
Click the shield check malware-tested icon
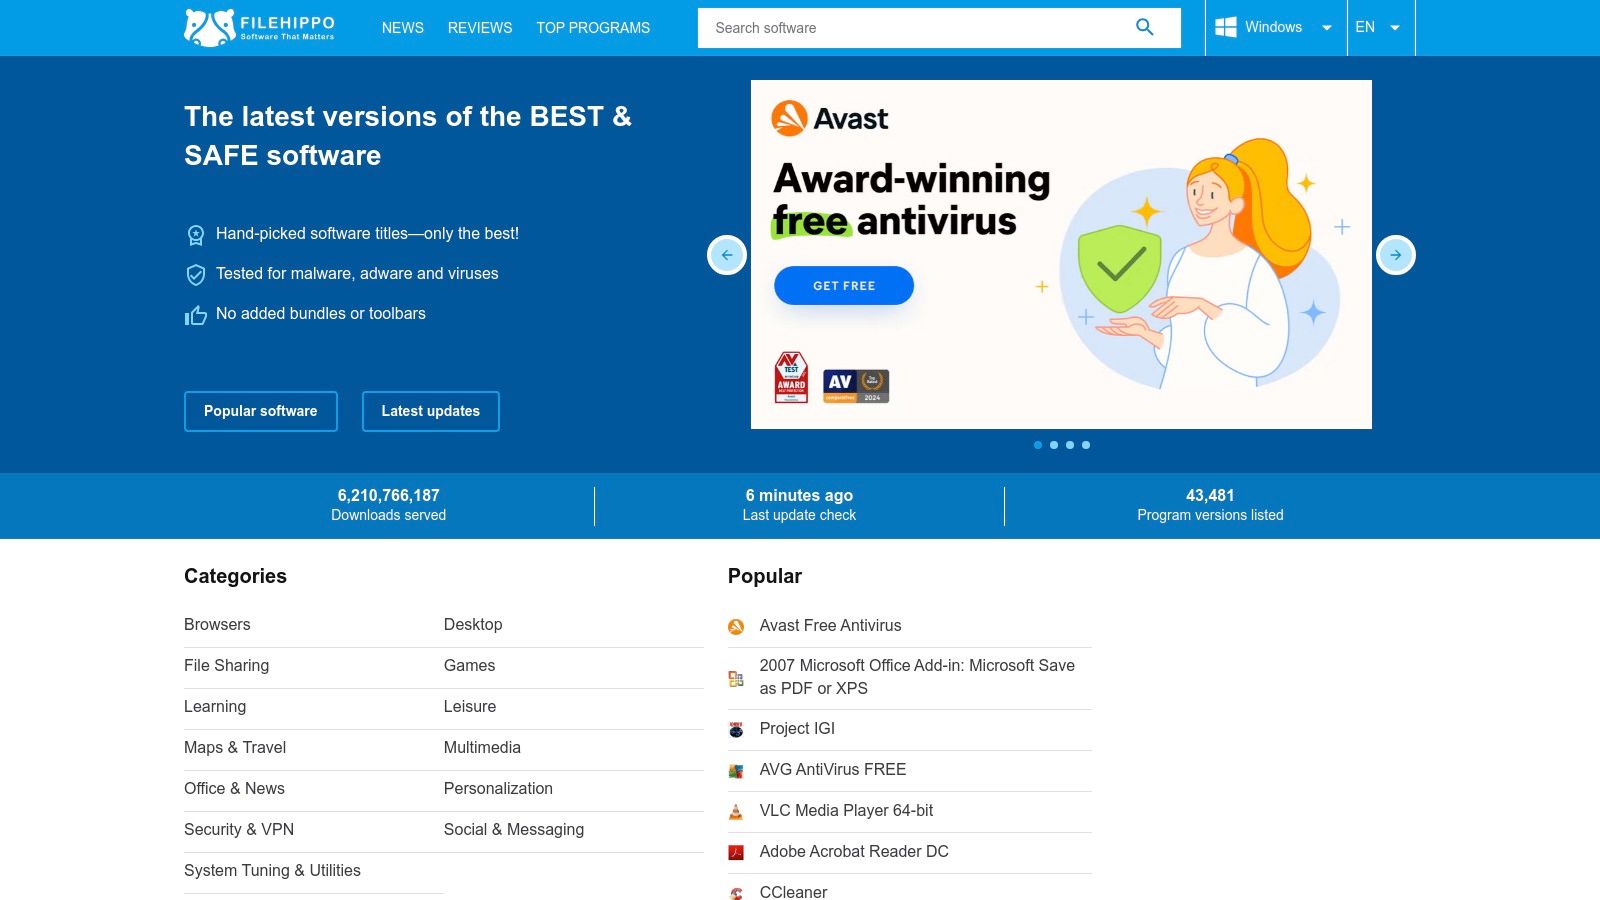[196, 275]
